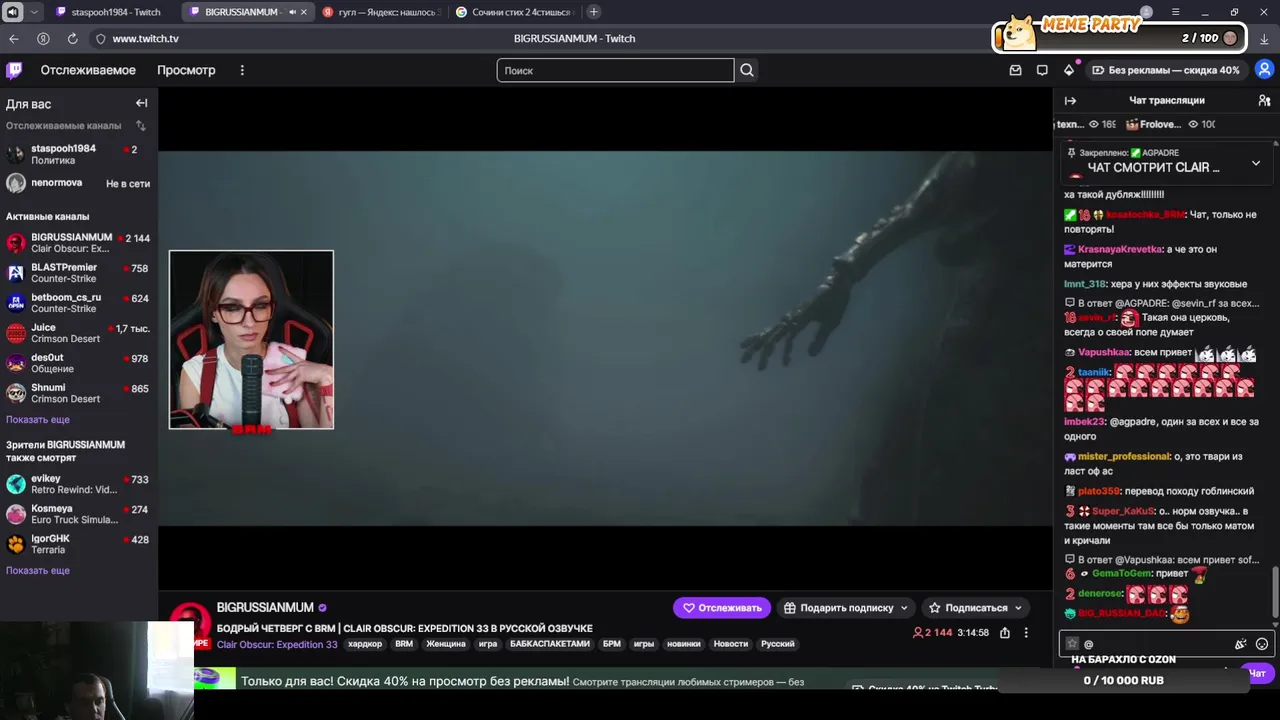Collapse the 'Для вас' sidebar arrow

[141, 103]
